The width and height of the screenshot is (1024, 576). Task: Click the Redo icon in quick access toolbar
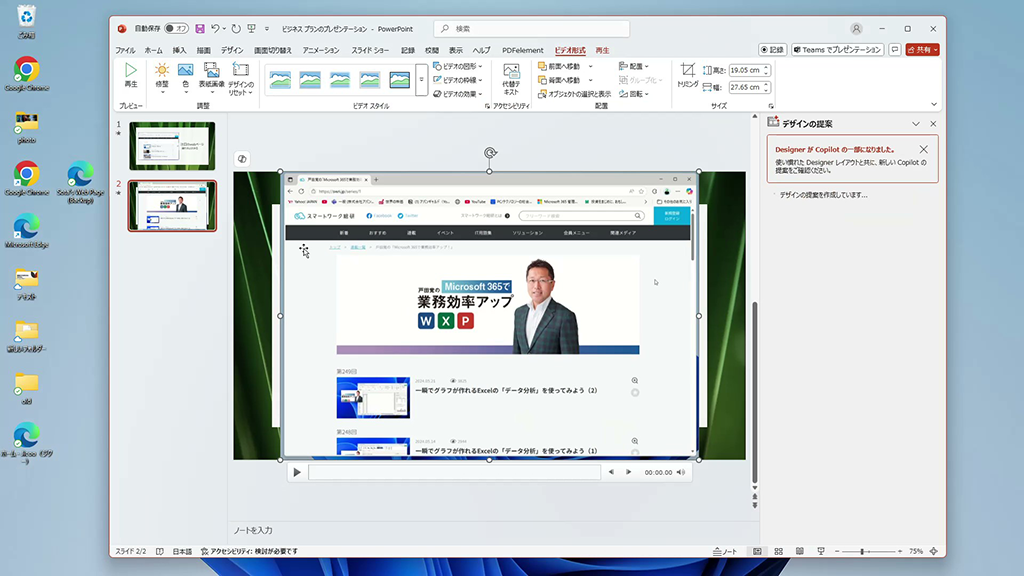pos(236,29)
